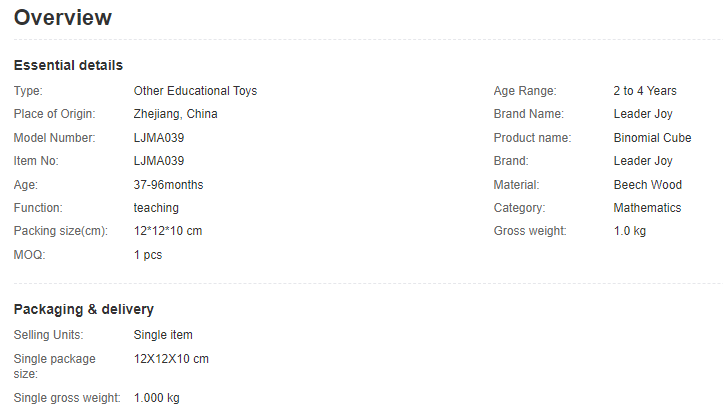
Task: Click the 2 to 4 Years value
Action: pos(645,91)
